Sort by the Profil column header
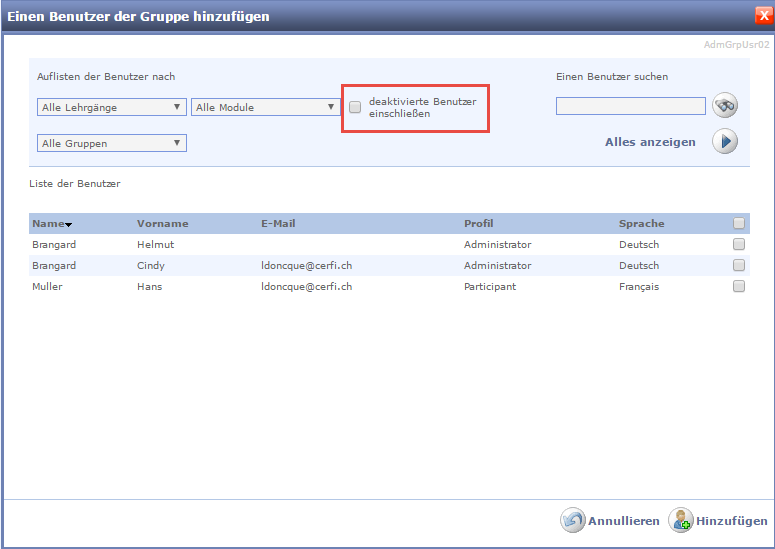 478,224
